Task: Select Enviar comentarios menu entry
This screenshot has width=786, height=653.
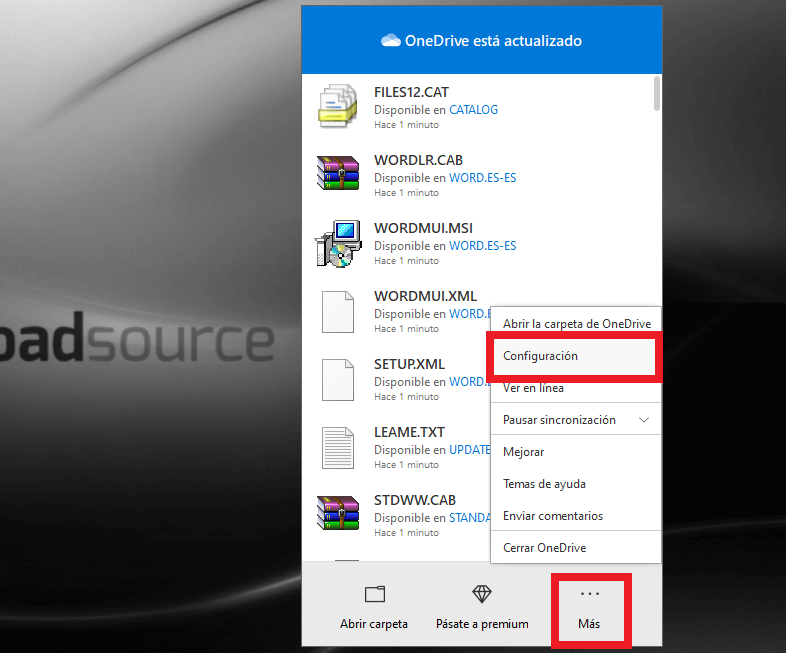Action: pyautogui.click(x=576, y=516)
